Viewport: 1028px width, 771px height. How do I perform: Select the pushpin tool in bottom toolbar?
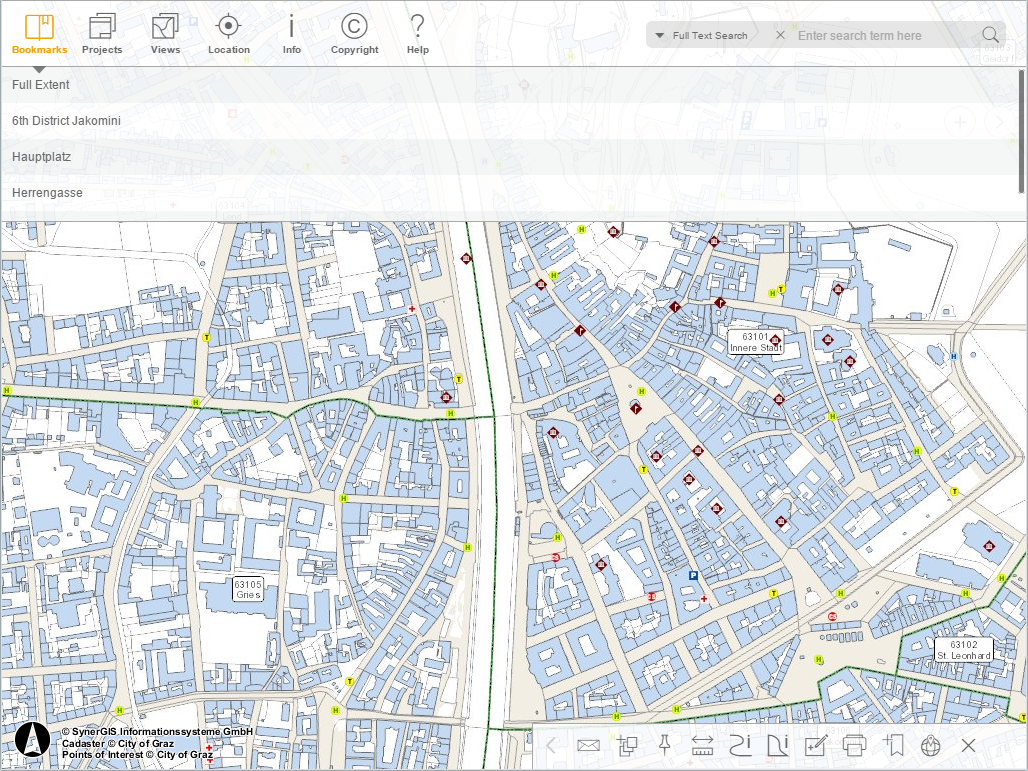(x=664, y=745)
